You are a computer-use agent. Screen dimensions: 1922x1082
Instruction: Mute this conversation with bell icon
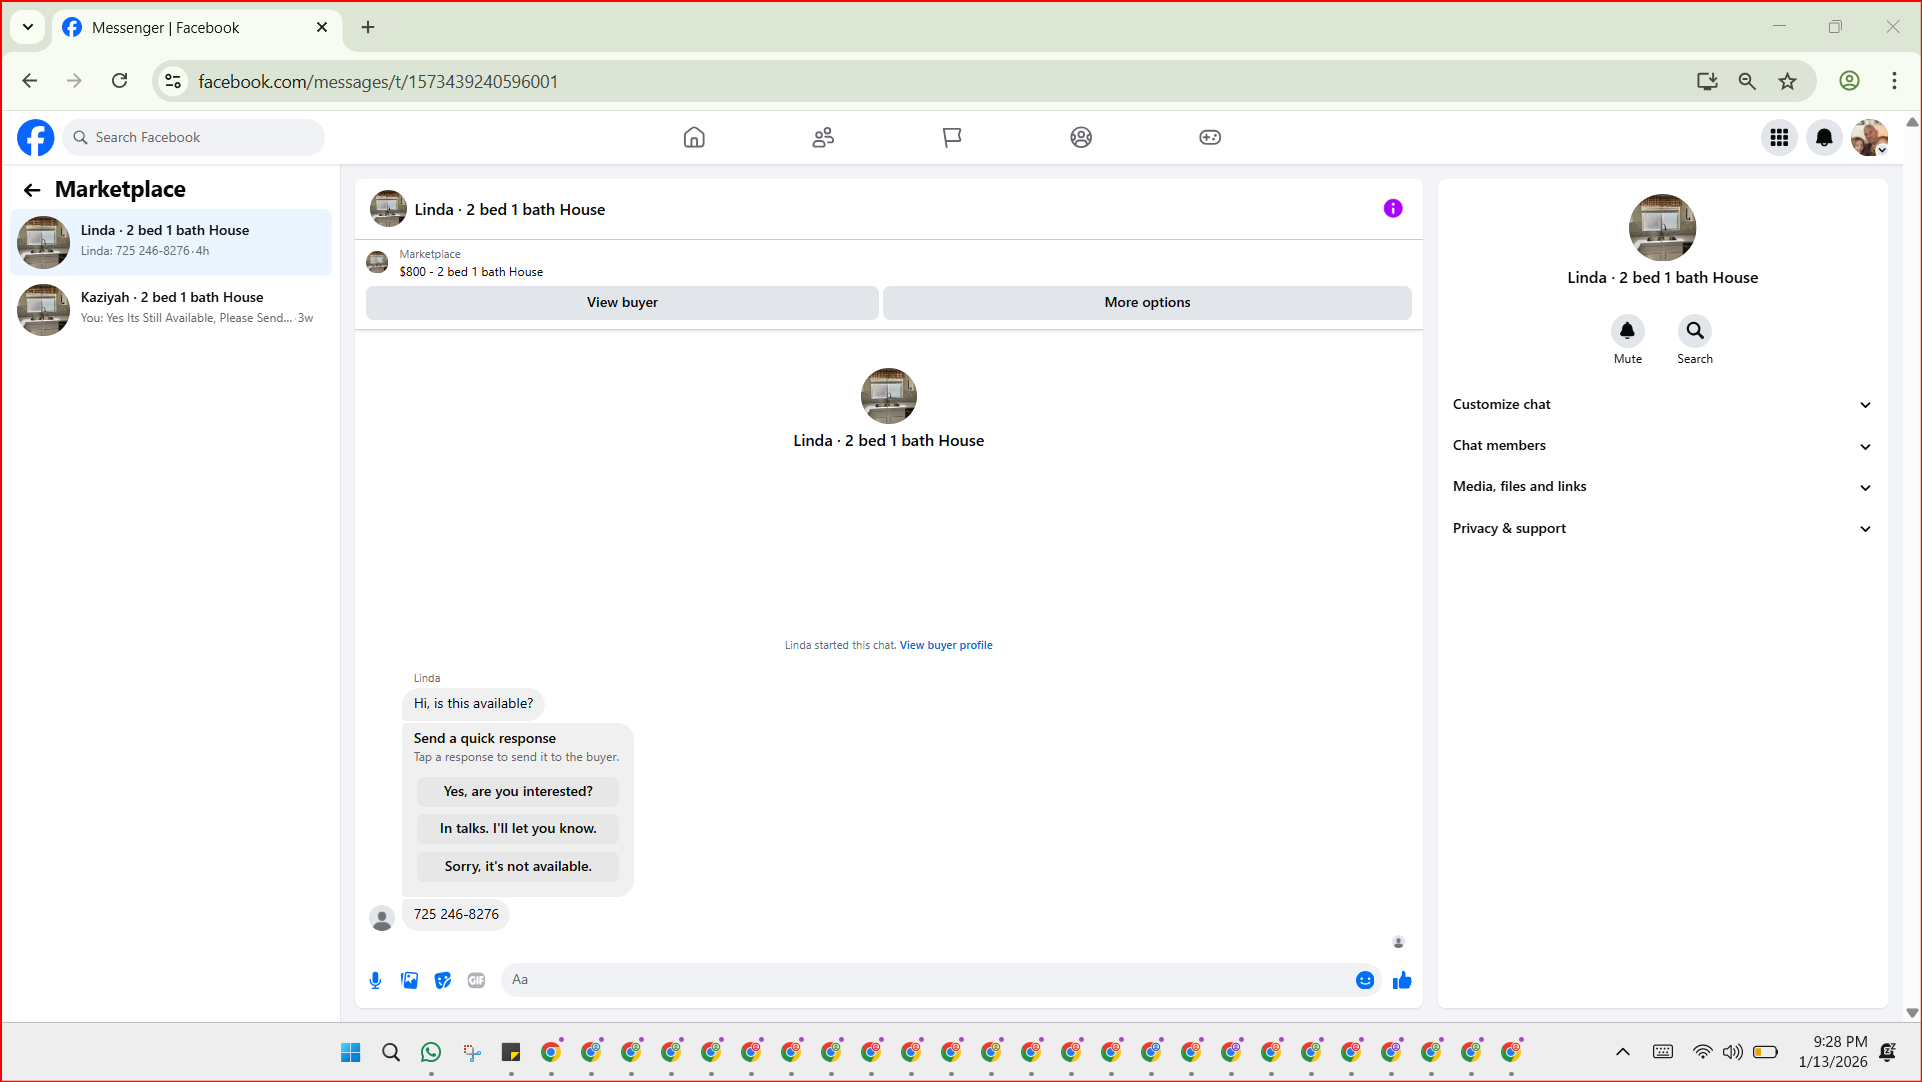point(1627,331)
